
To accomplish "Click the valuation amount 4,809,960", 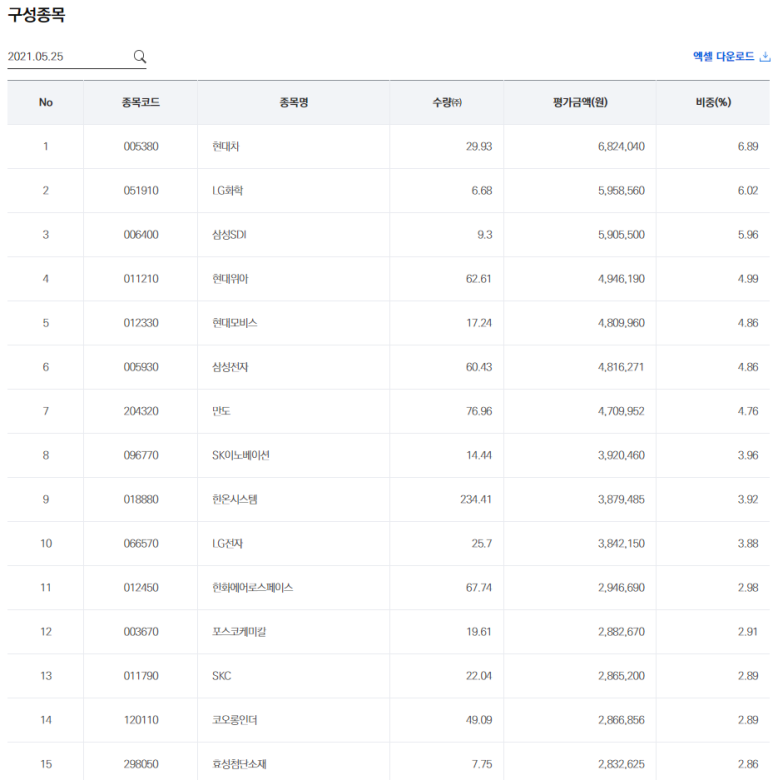I will (x=621, y=323).
